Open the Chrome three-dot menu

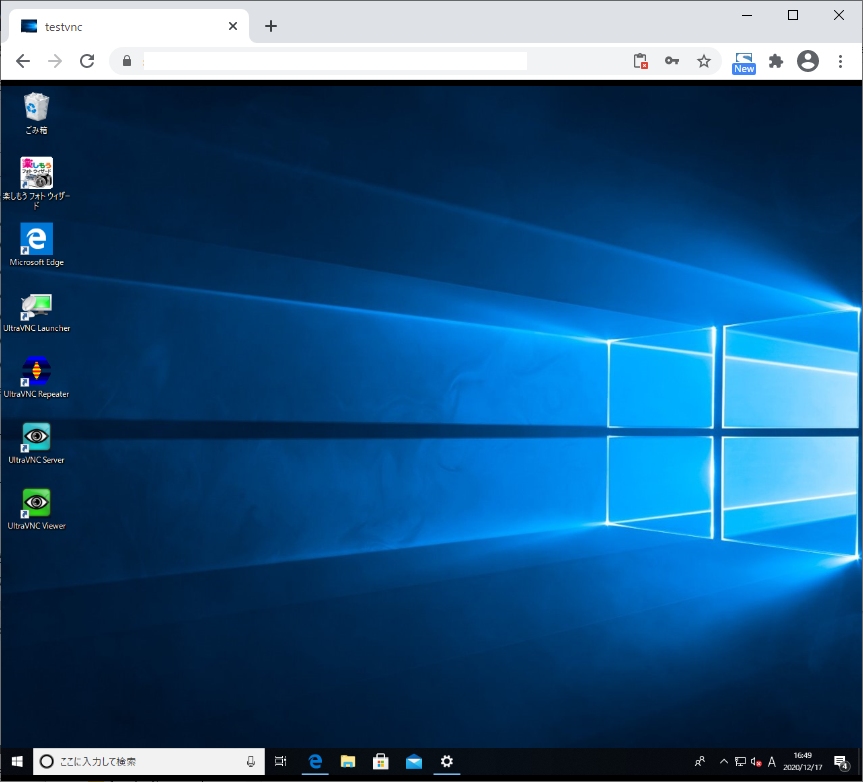pos(840,61)
